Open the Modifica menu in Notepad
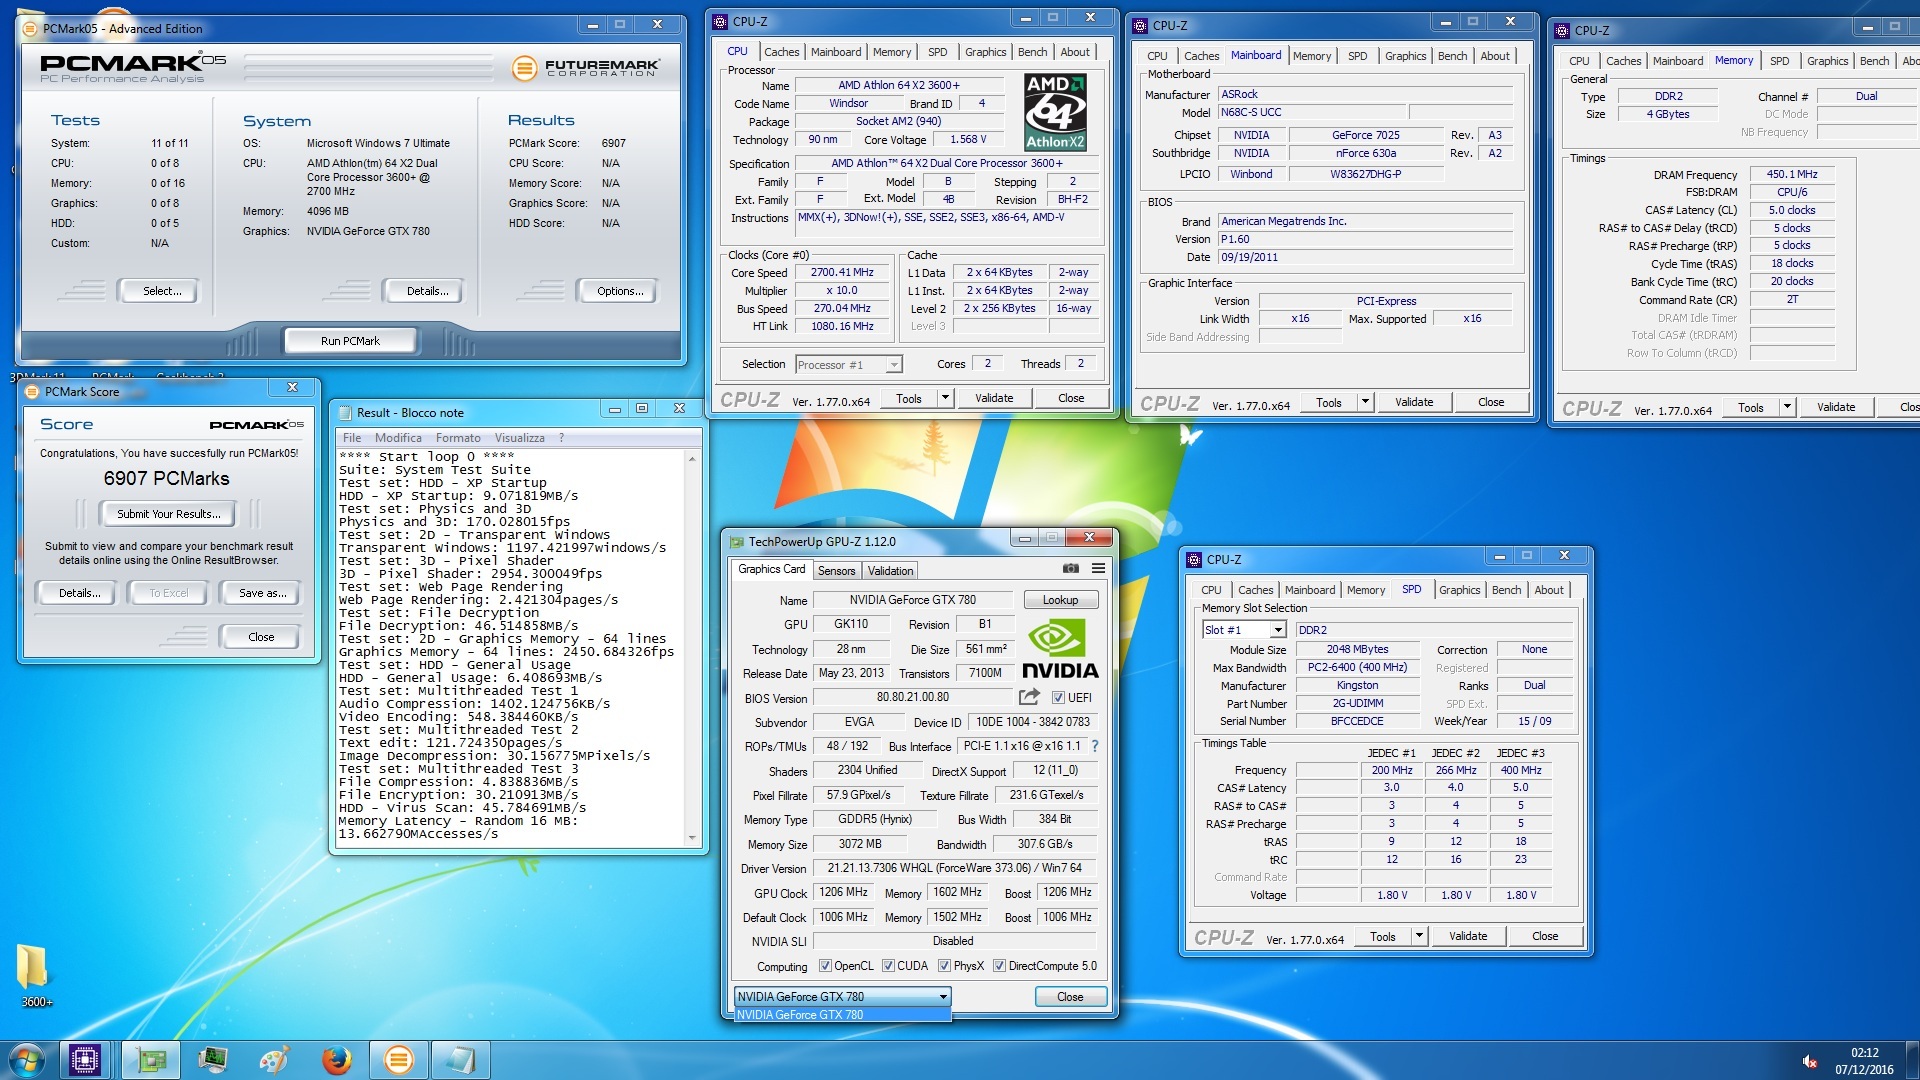The width and height of the screenshot is (1920, 1080). pyautogui.click(x=398, y=438)
